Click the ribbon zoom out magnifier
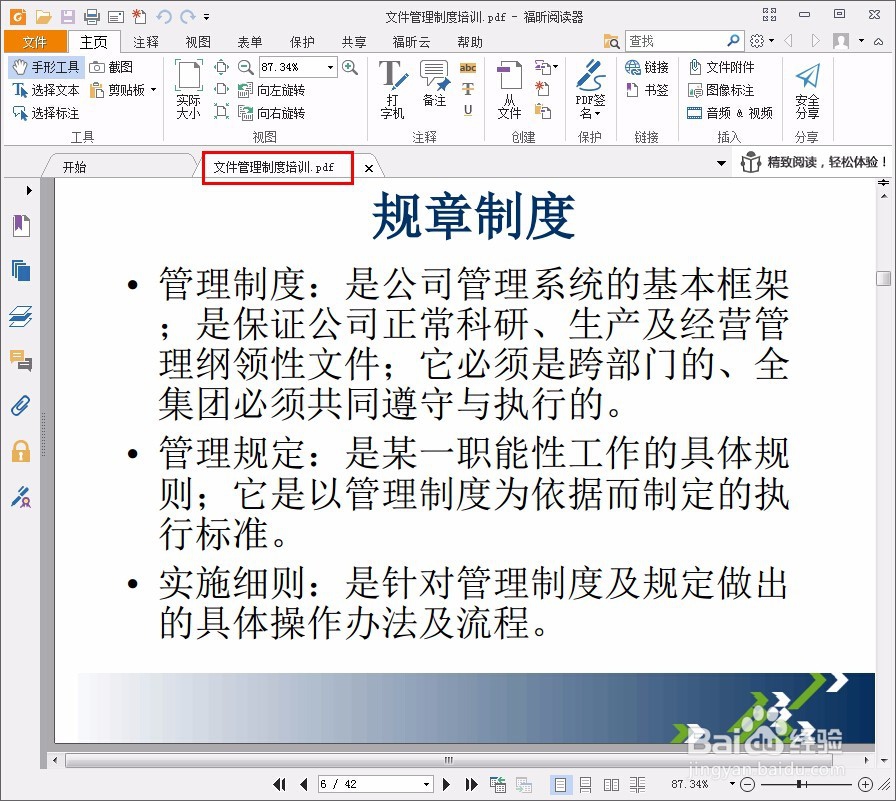 coord(246,67)
